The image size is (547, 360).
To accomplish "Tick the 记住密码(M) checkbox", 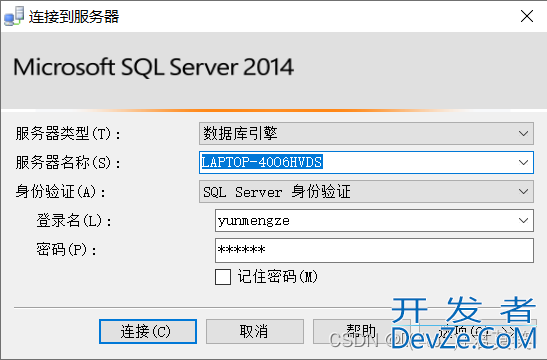I will [x=223, y=277].
